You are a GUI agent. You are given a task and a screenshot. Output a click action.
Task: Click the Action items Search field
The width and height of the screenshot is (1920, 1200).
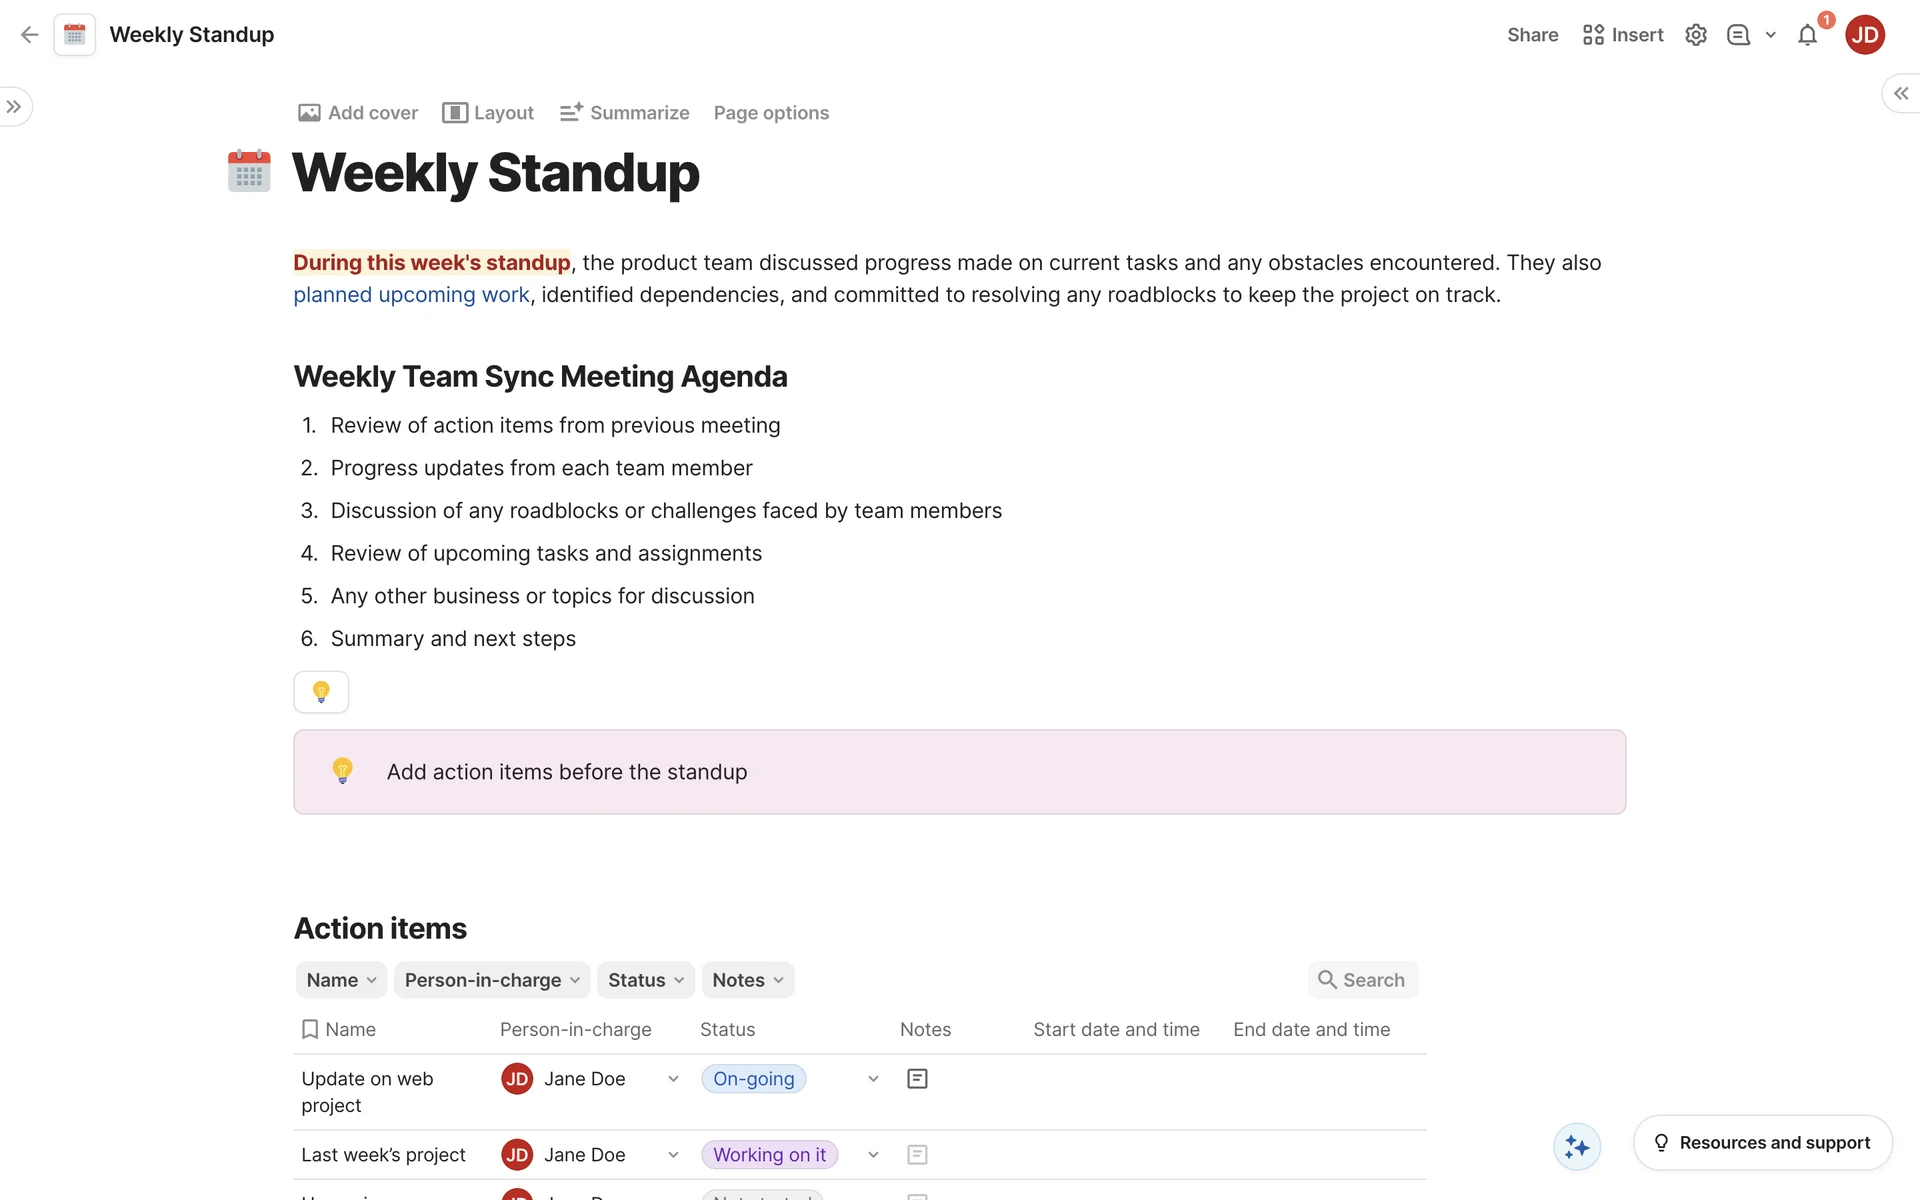click(x=1362, y=980)
